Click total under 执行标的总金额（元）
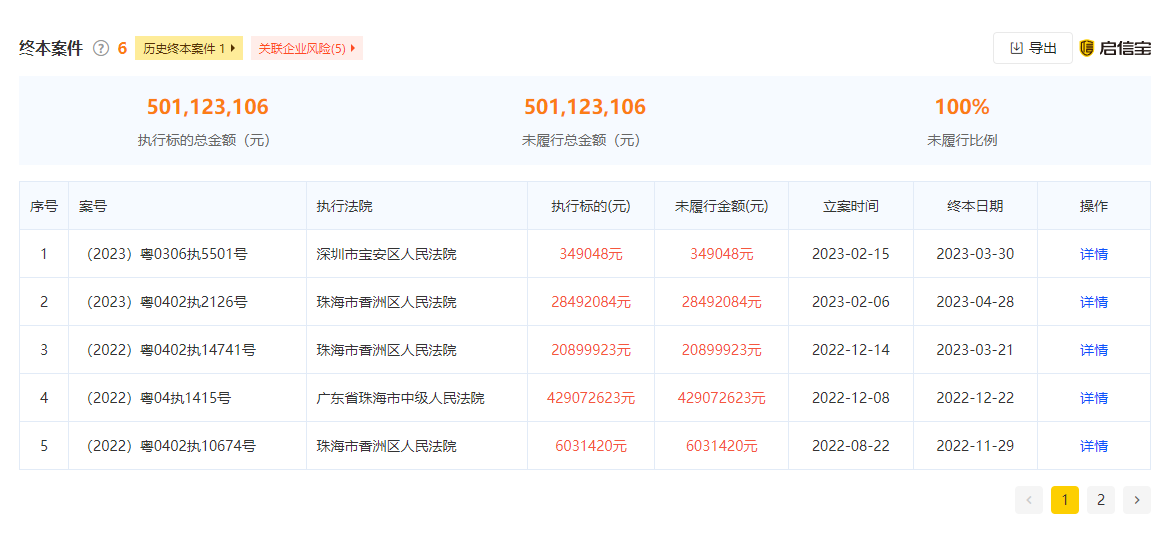 [x=207, y=107]
